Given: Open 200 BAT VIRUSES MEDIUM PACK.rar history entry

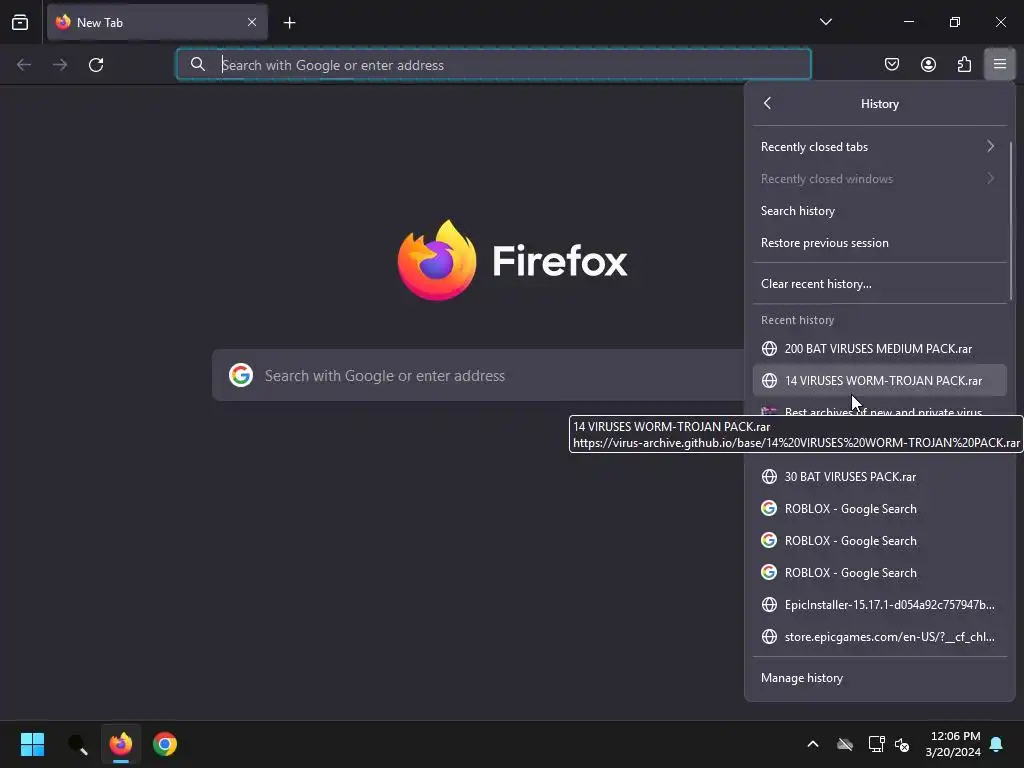Looking at the screenshot, I should (879, 348).
